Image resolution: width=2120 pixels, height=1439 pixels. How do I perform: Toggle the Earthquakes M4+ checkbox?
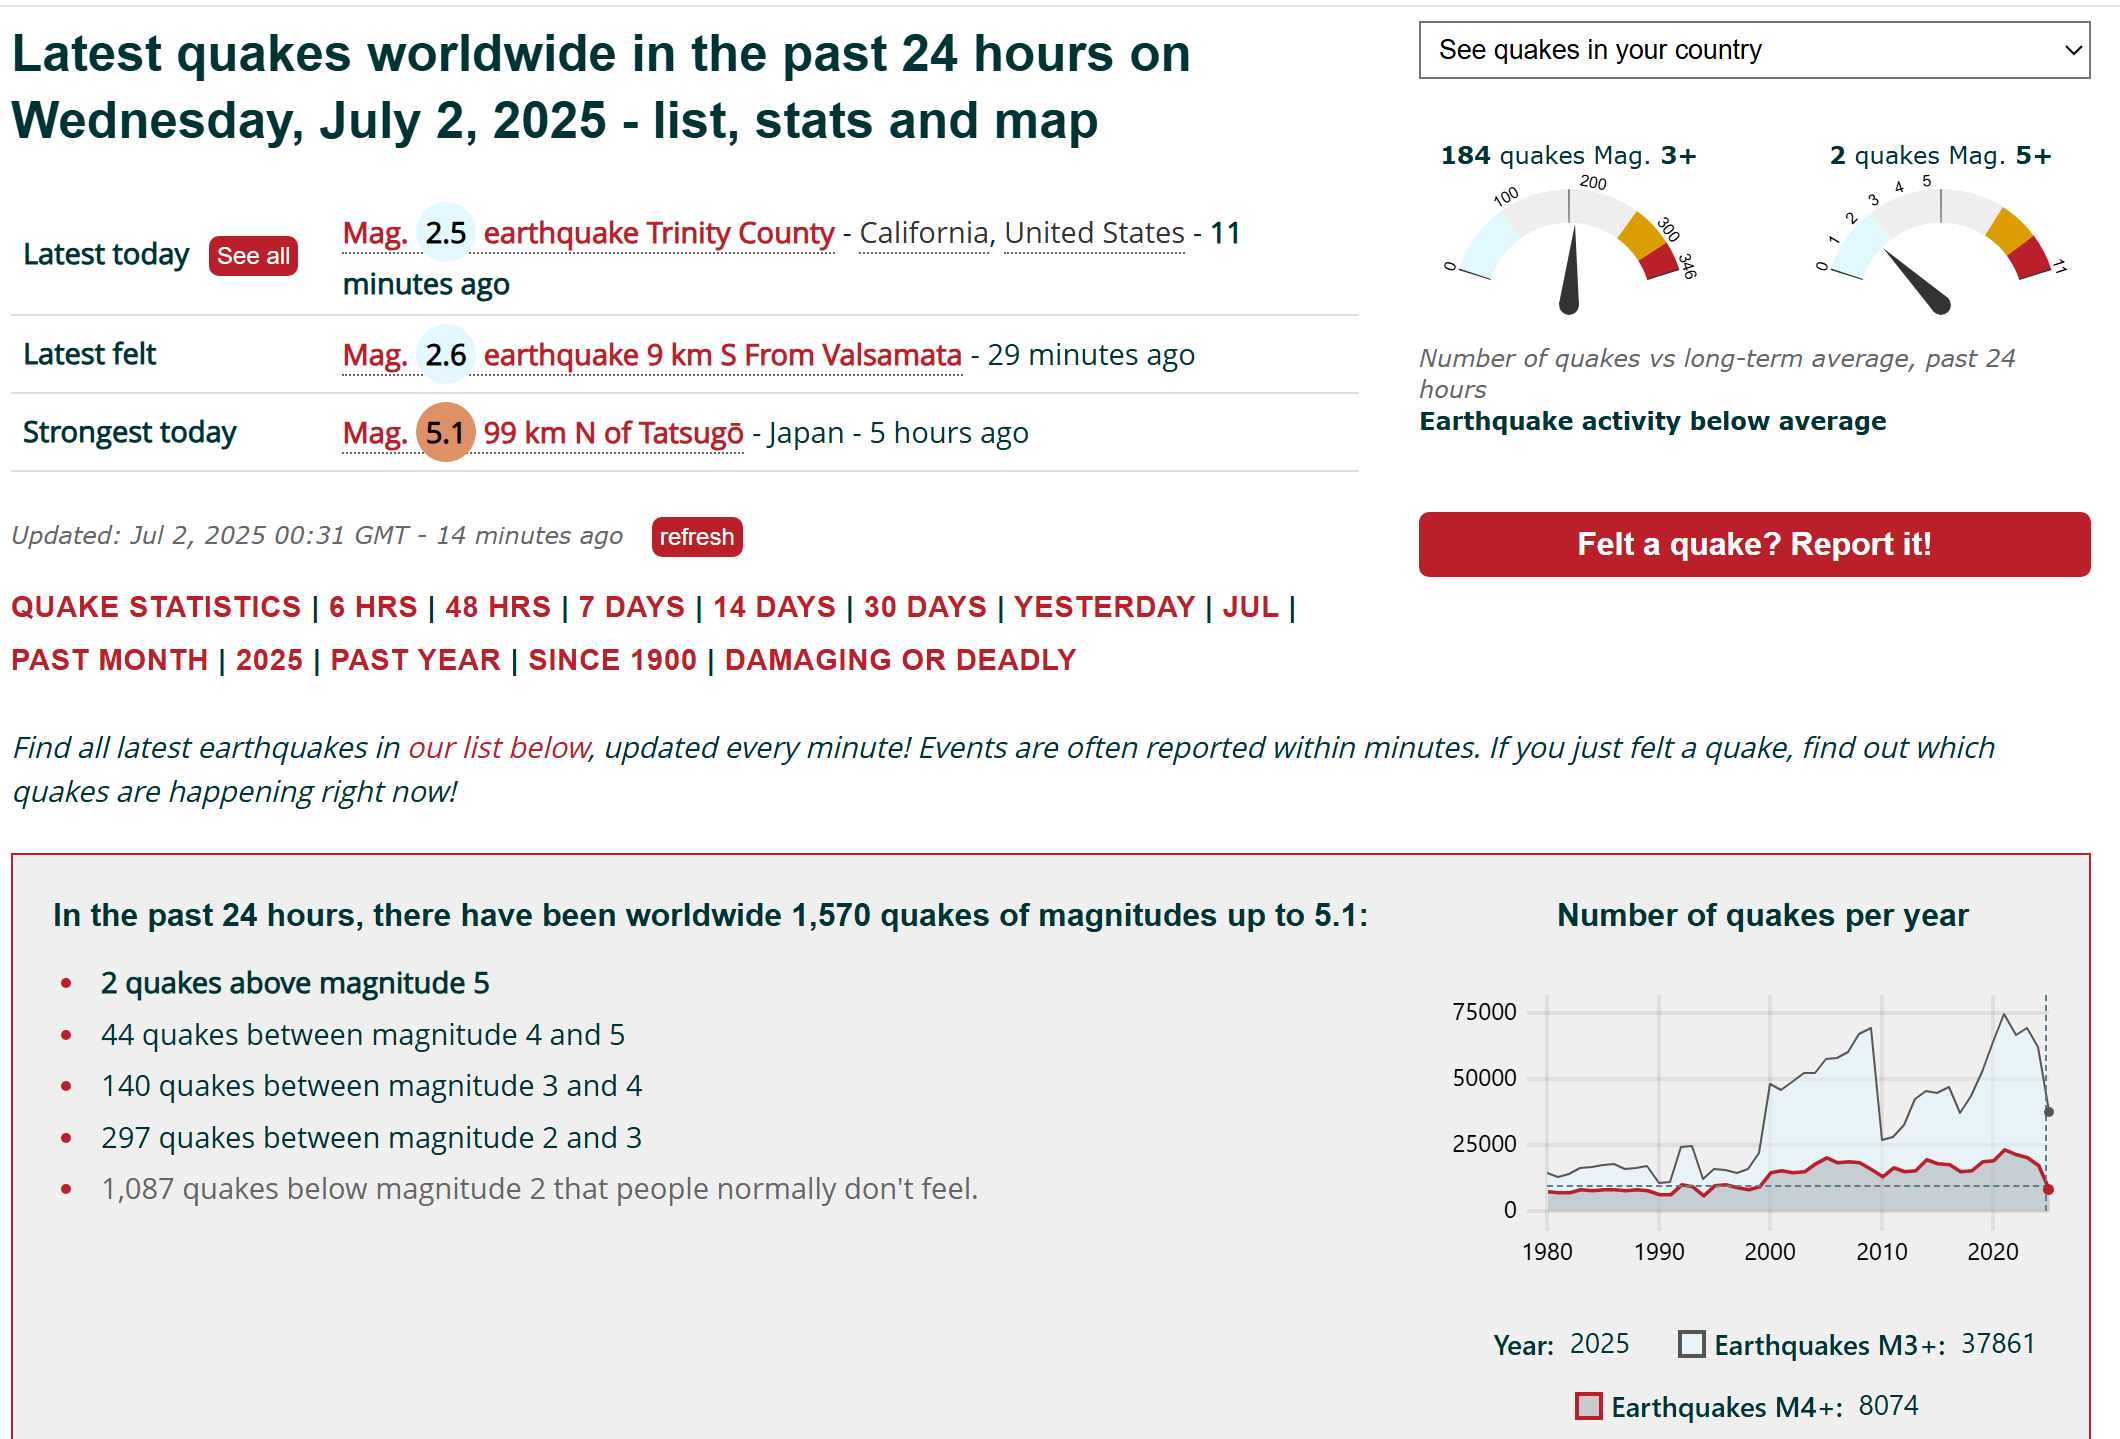pyautogui.click(x=1589, y=1406)
